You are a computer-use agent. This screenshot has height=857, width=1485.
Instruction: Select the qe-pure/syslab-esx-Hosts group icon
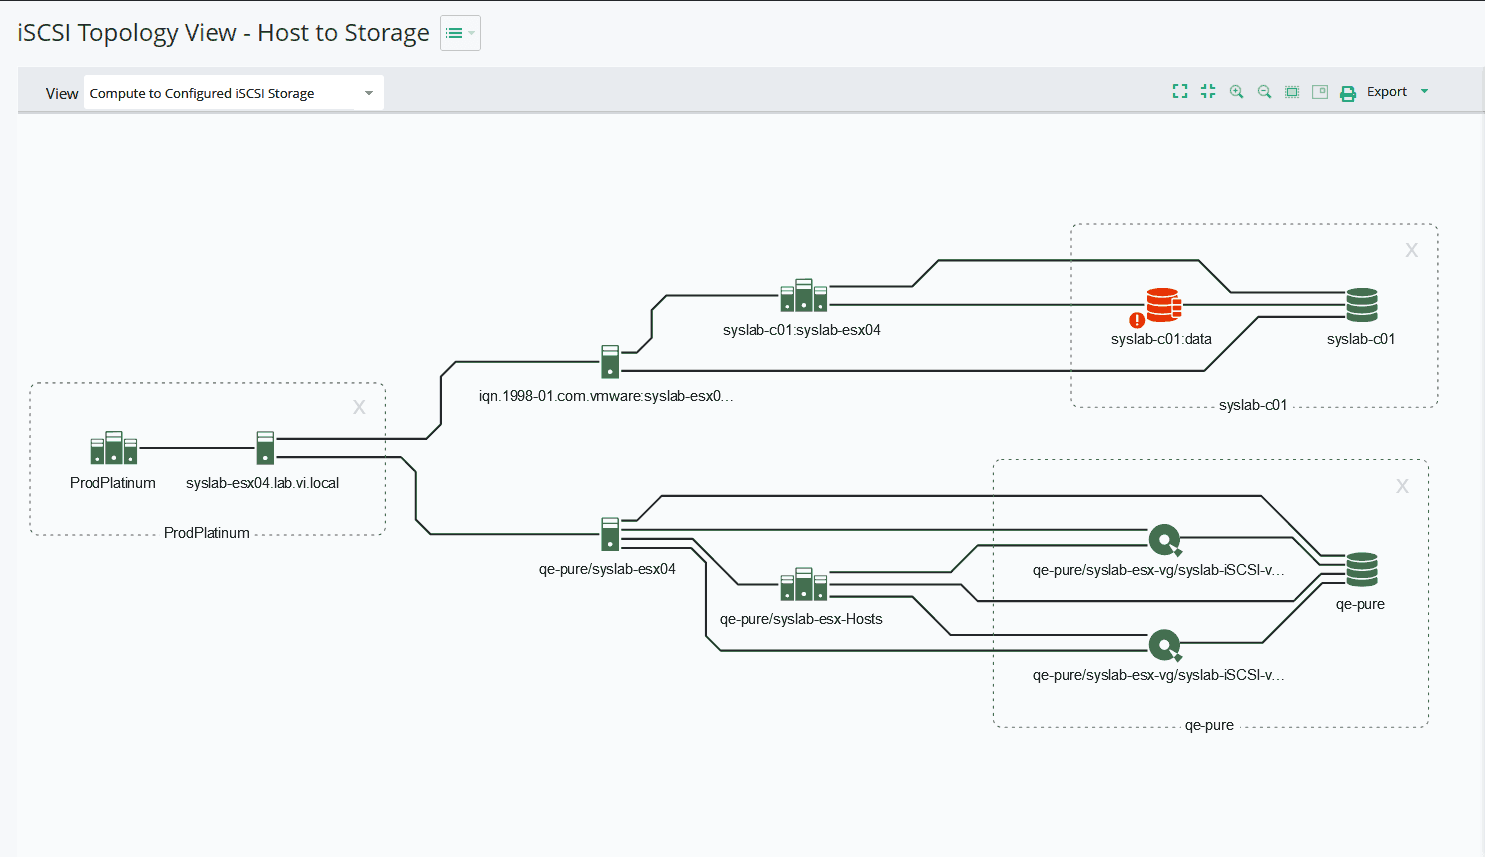tap(804, 584)
